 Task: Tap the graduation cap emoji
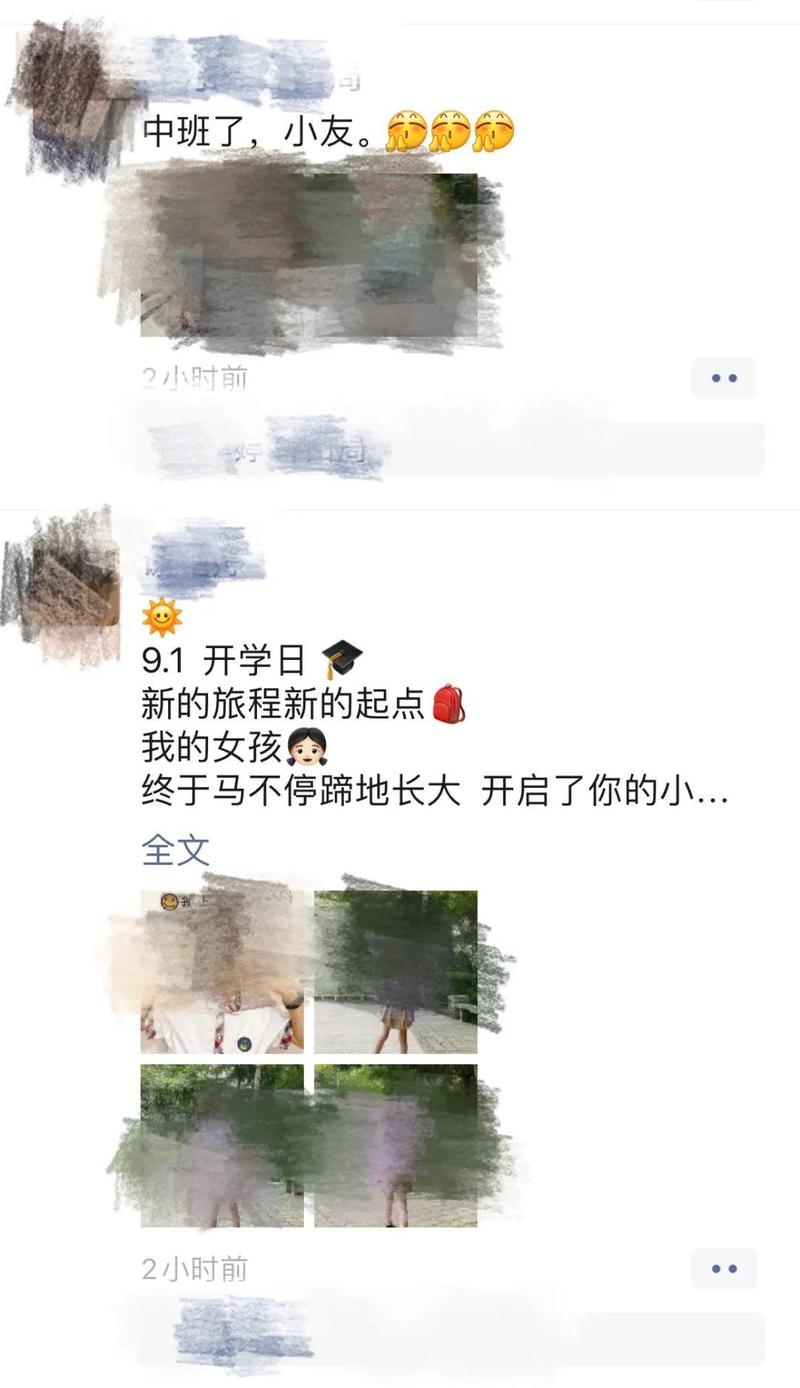click(342, 660)
